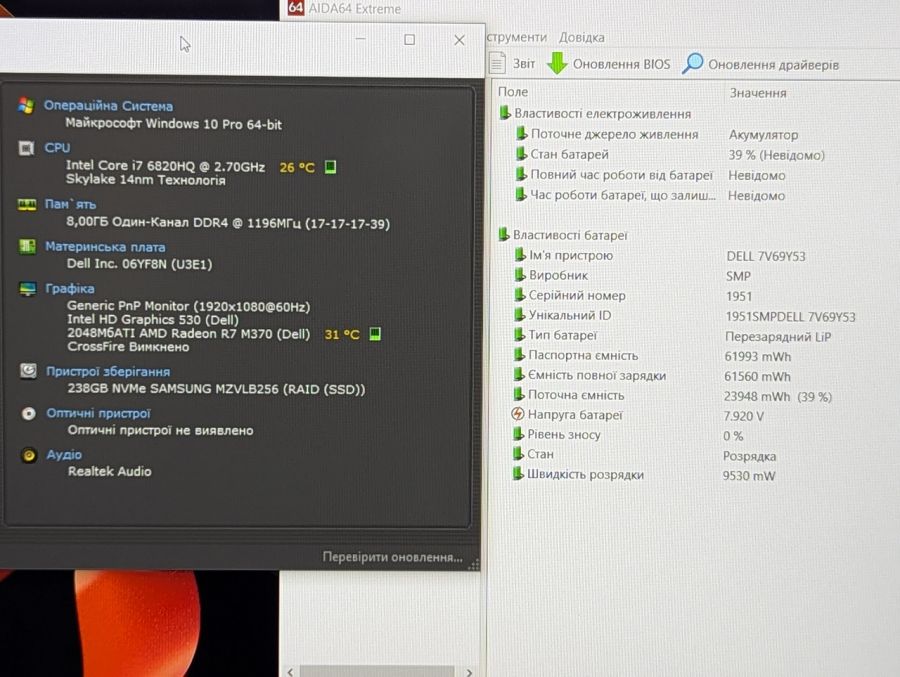Screen dimensions: 900x677
Task: Click the Поле column header
Action: point(513,92)
